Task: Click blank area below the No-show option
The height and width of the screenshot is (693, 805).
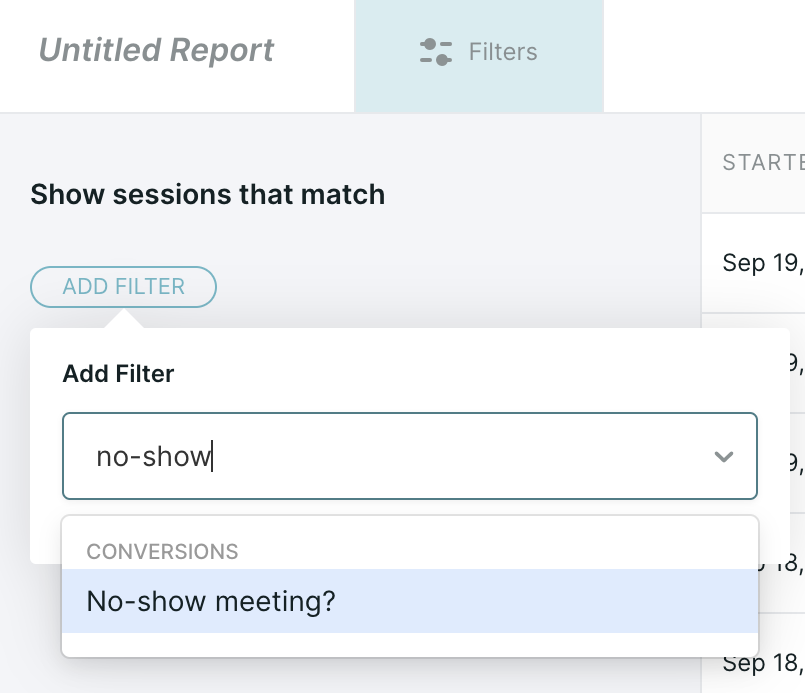Action: pyautogui.click(x=410, y=644)
